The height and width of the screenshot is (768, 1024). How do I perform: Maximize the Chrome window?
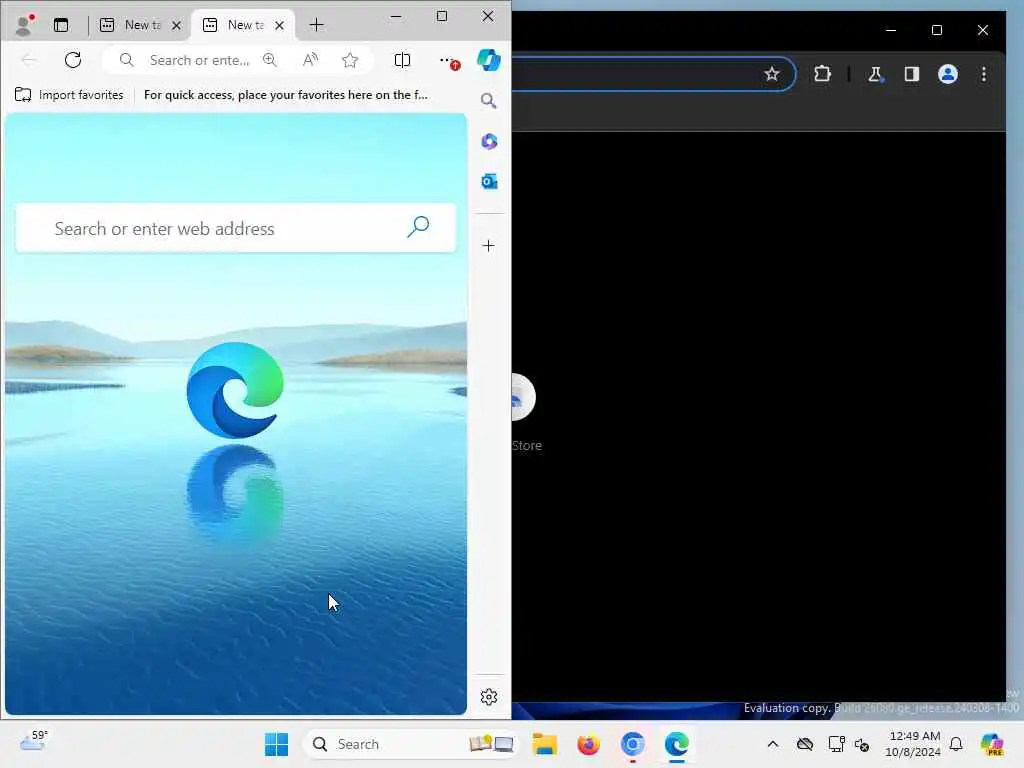pyautogui.click(x=936, y=30)
